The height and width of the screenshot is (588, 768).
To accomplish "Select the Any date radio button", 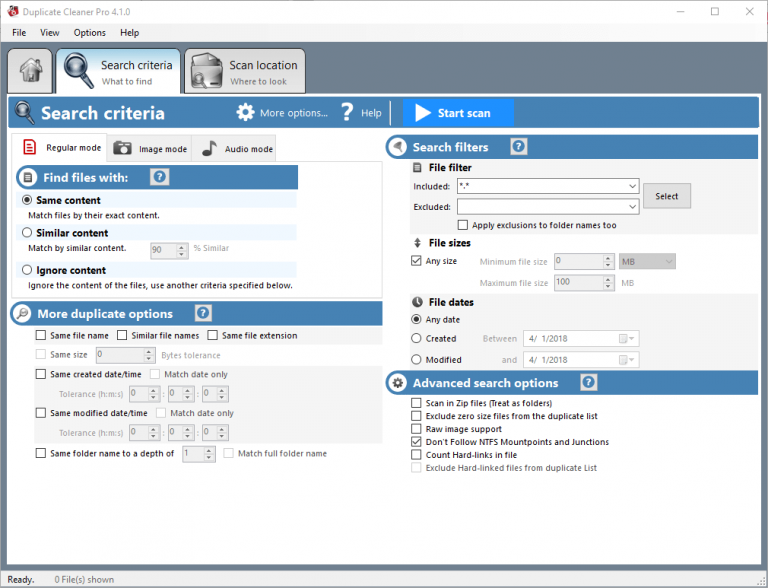I will point(416,319).
